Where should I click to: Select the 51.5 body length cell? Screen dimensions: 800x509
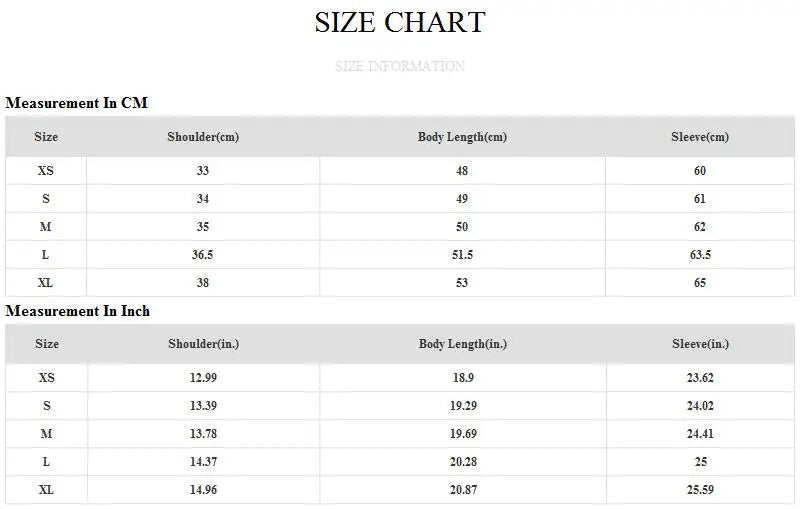tap(462, 255)
